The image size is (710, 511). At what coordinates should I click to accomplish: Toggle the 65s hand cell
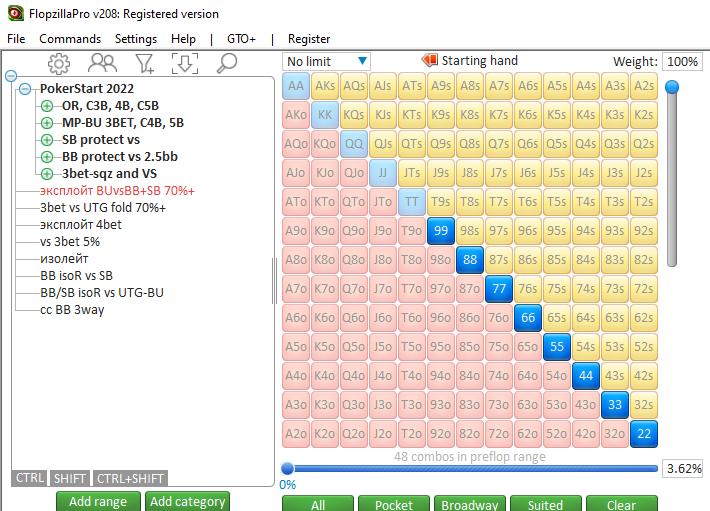point(556,318)
